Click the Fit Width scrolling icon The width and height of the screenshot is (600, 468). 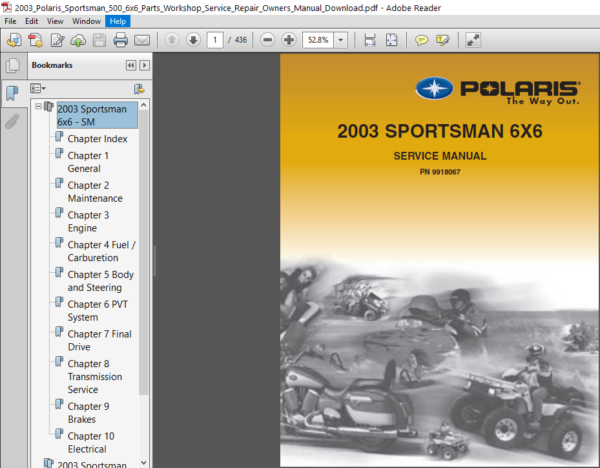coord(370,40)
